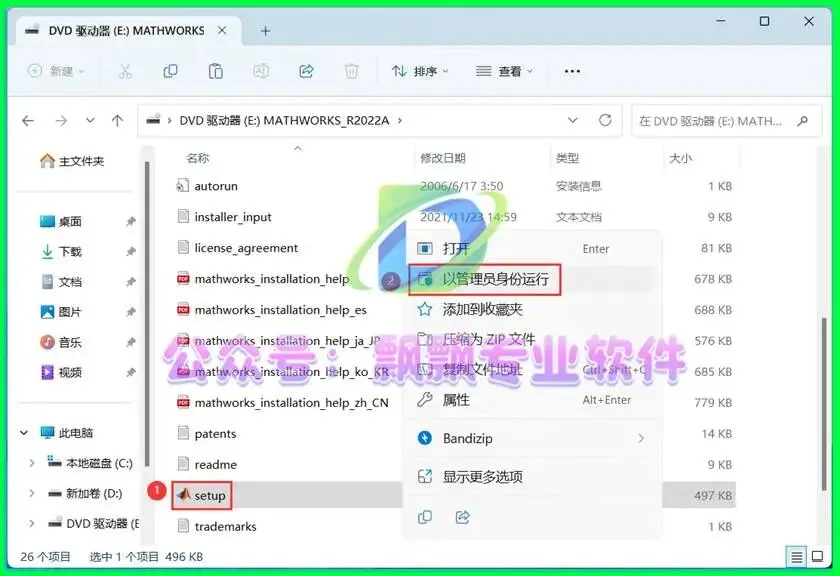Open Music (音乐) in sidebar
This screenshot has height=576, width=840.
(61, 342)
